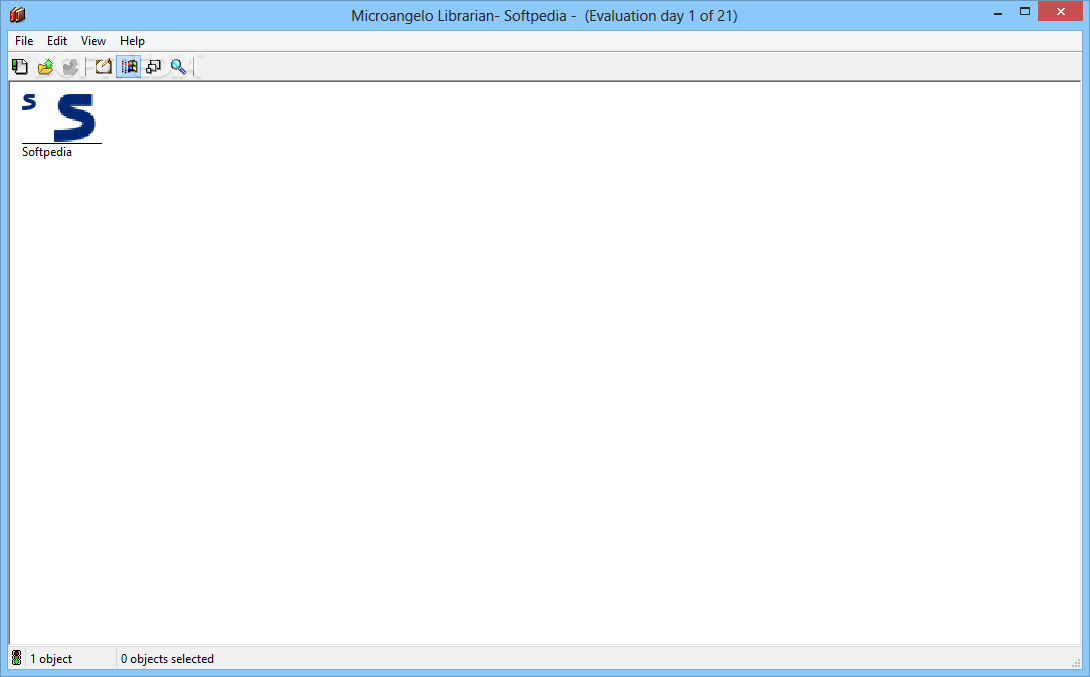This screenshot has width=1090, height=677.
Task: Toggle the colorful Windows flag view icon
Action: click(129, 67)
